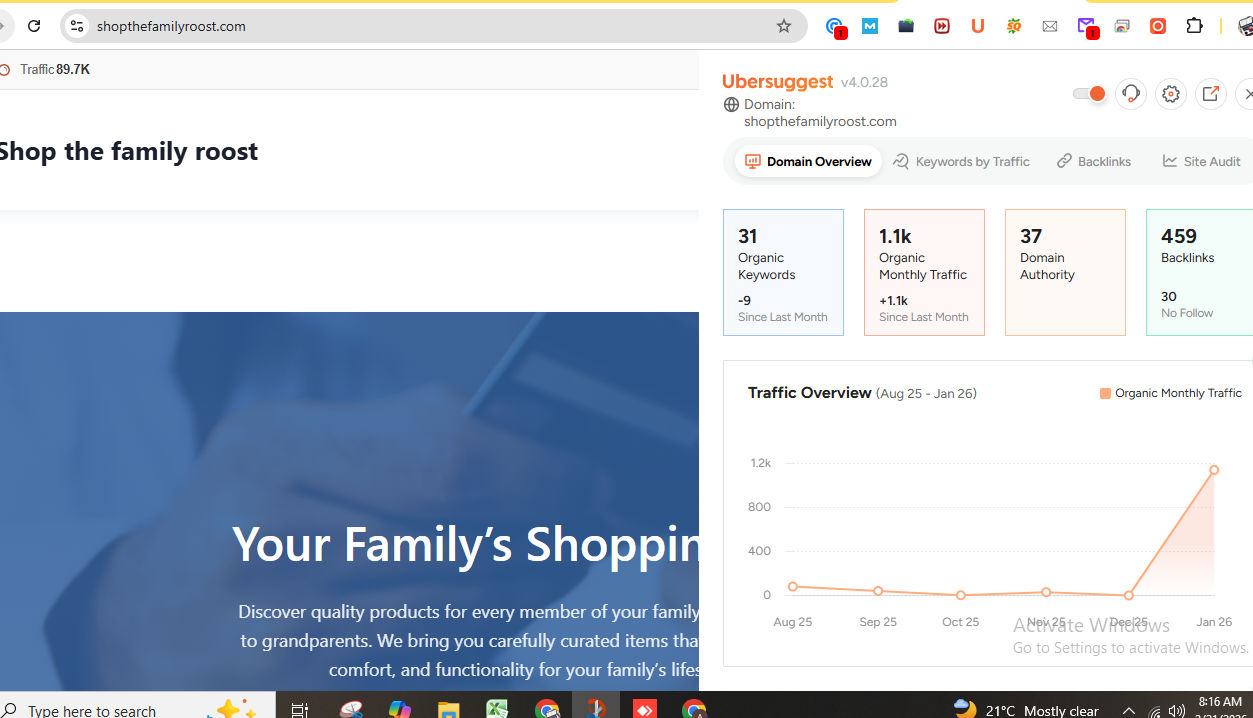Open the purple mail extension with badge
This screenshot has width=1253, height=718.
tap(1087, 27)
